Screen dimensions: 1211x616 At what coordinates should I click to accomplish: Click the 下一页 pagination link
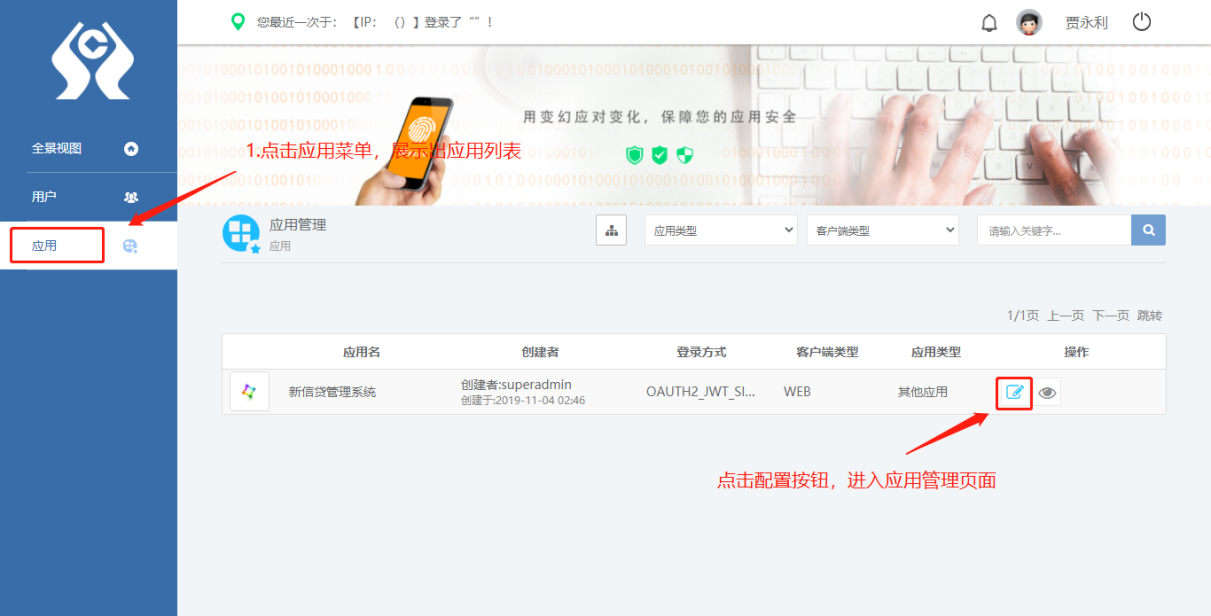1110,314
